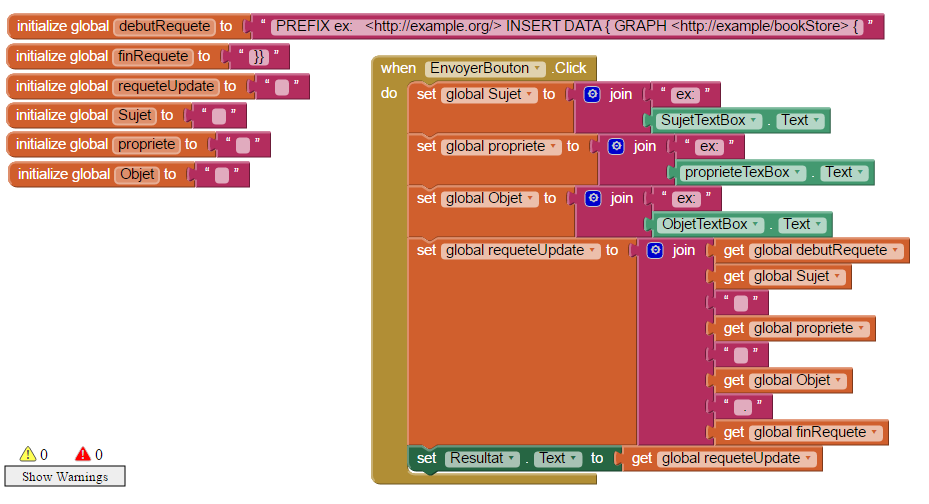Edit the "." text block above get global finRequete
The height and width of the screenshot is (504, 929).
pyautogui.click(x=743, y=407)
